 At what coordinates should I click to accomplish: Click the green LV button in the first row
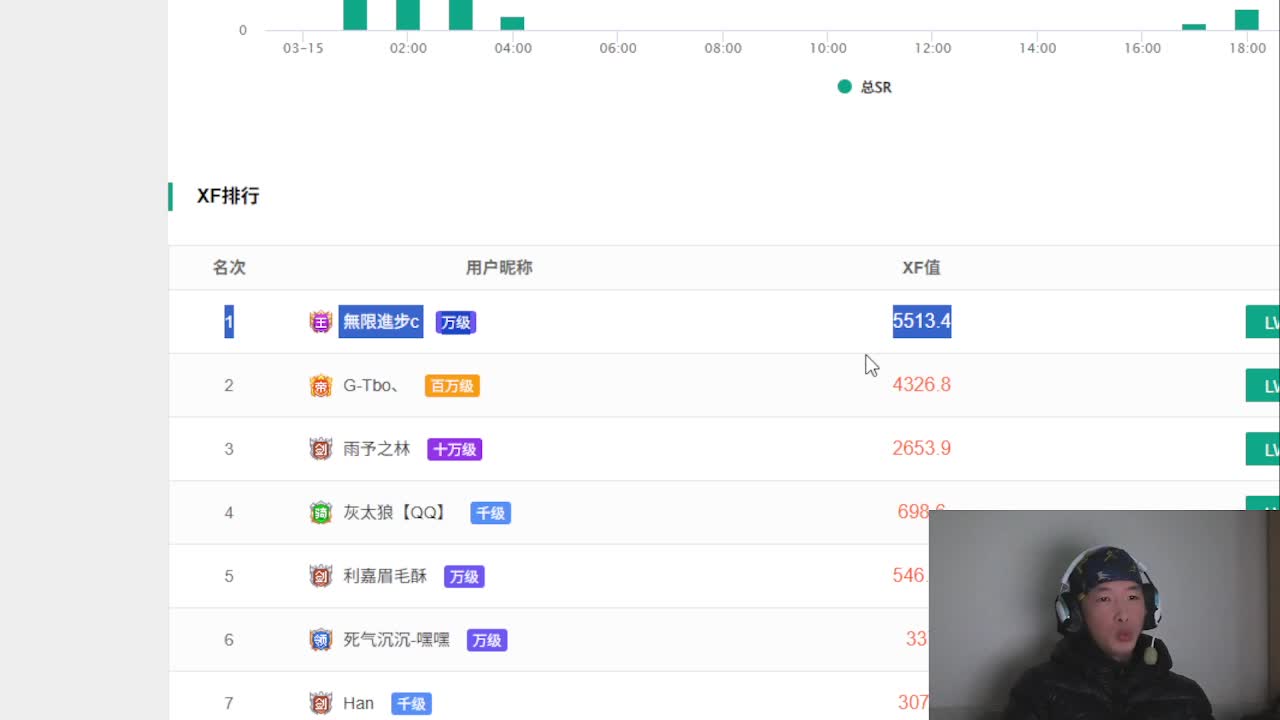point(1262,322)
